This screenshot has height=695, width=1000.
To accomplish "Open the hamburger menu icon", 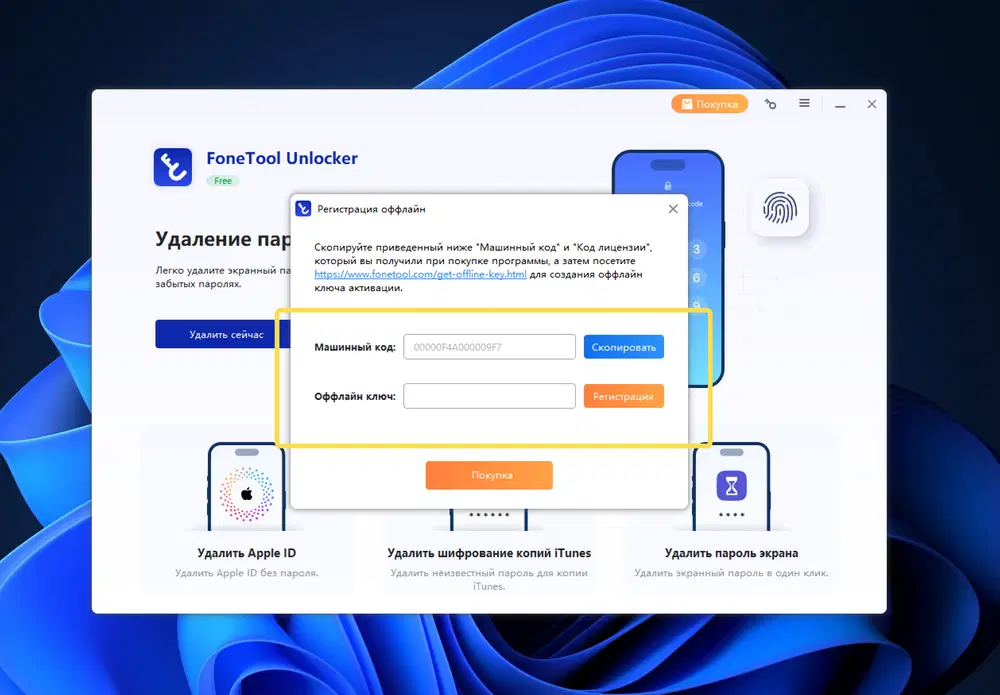I will (804, 103).
